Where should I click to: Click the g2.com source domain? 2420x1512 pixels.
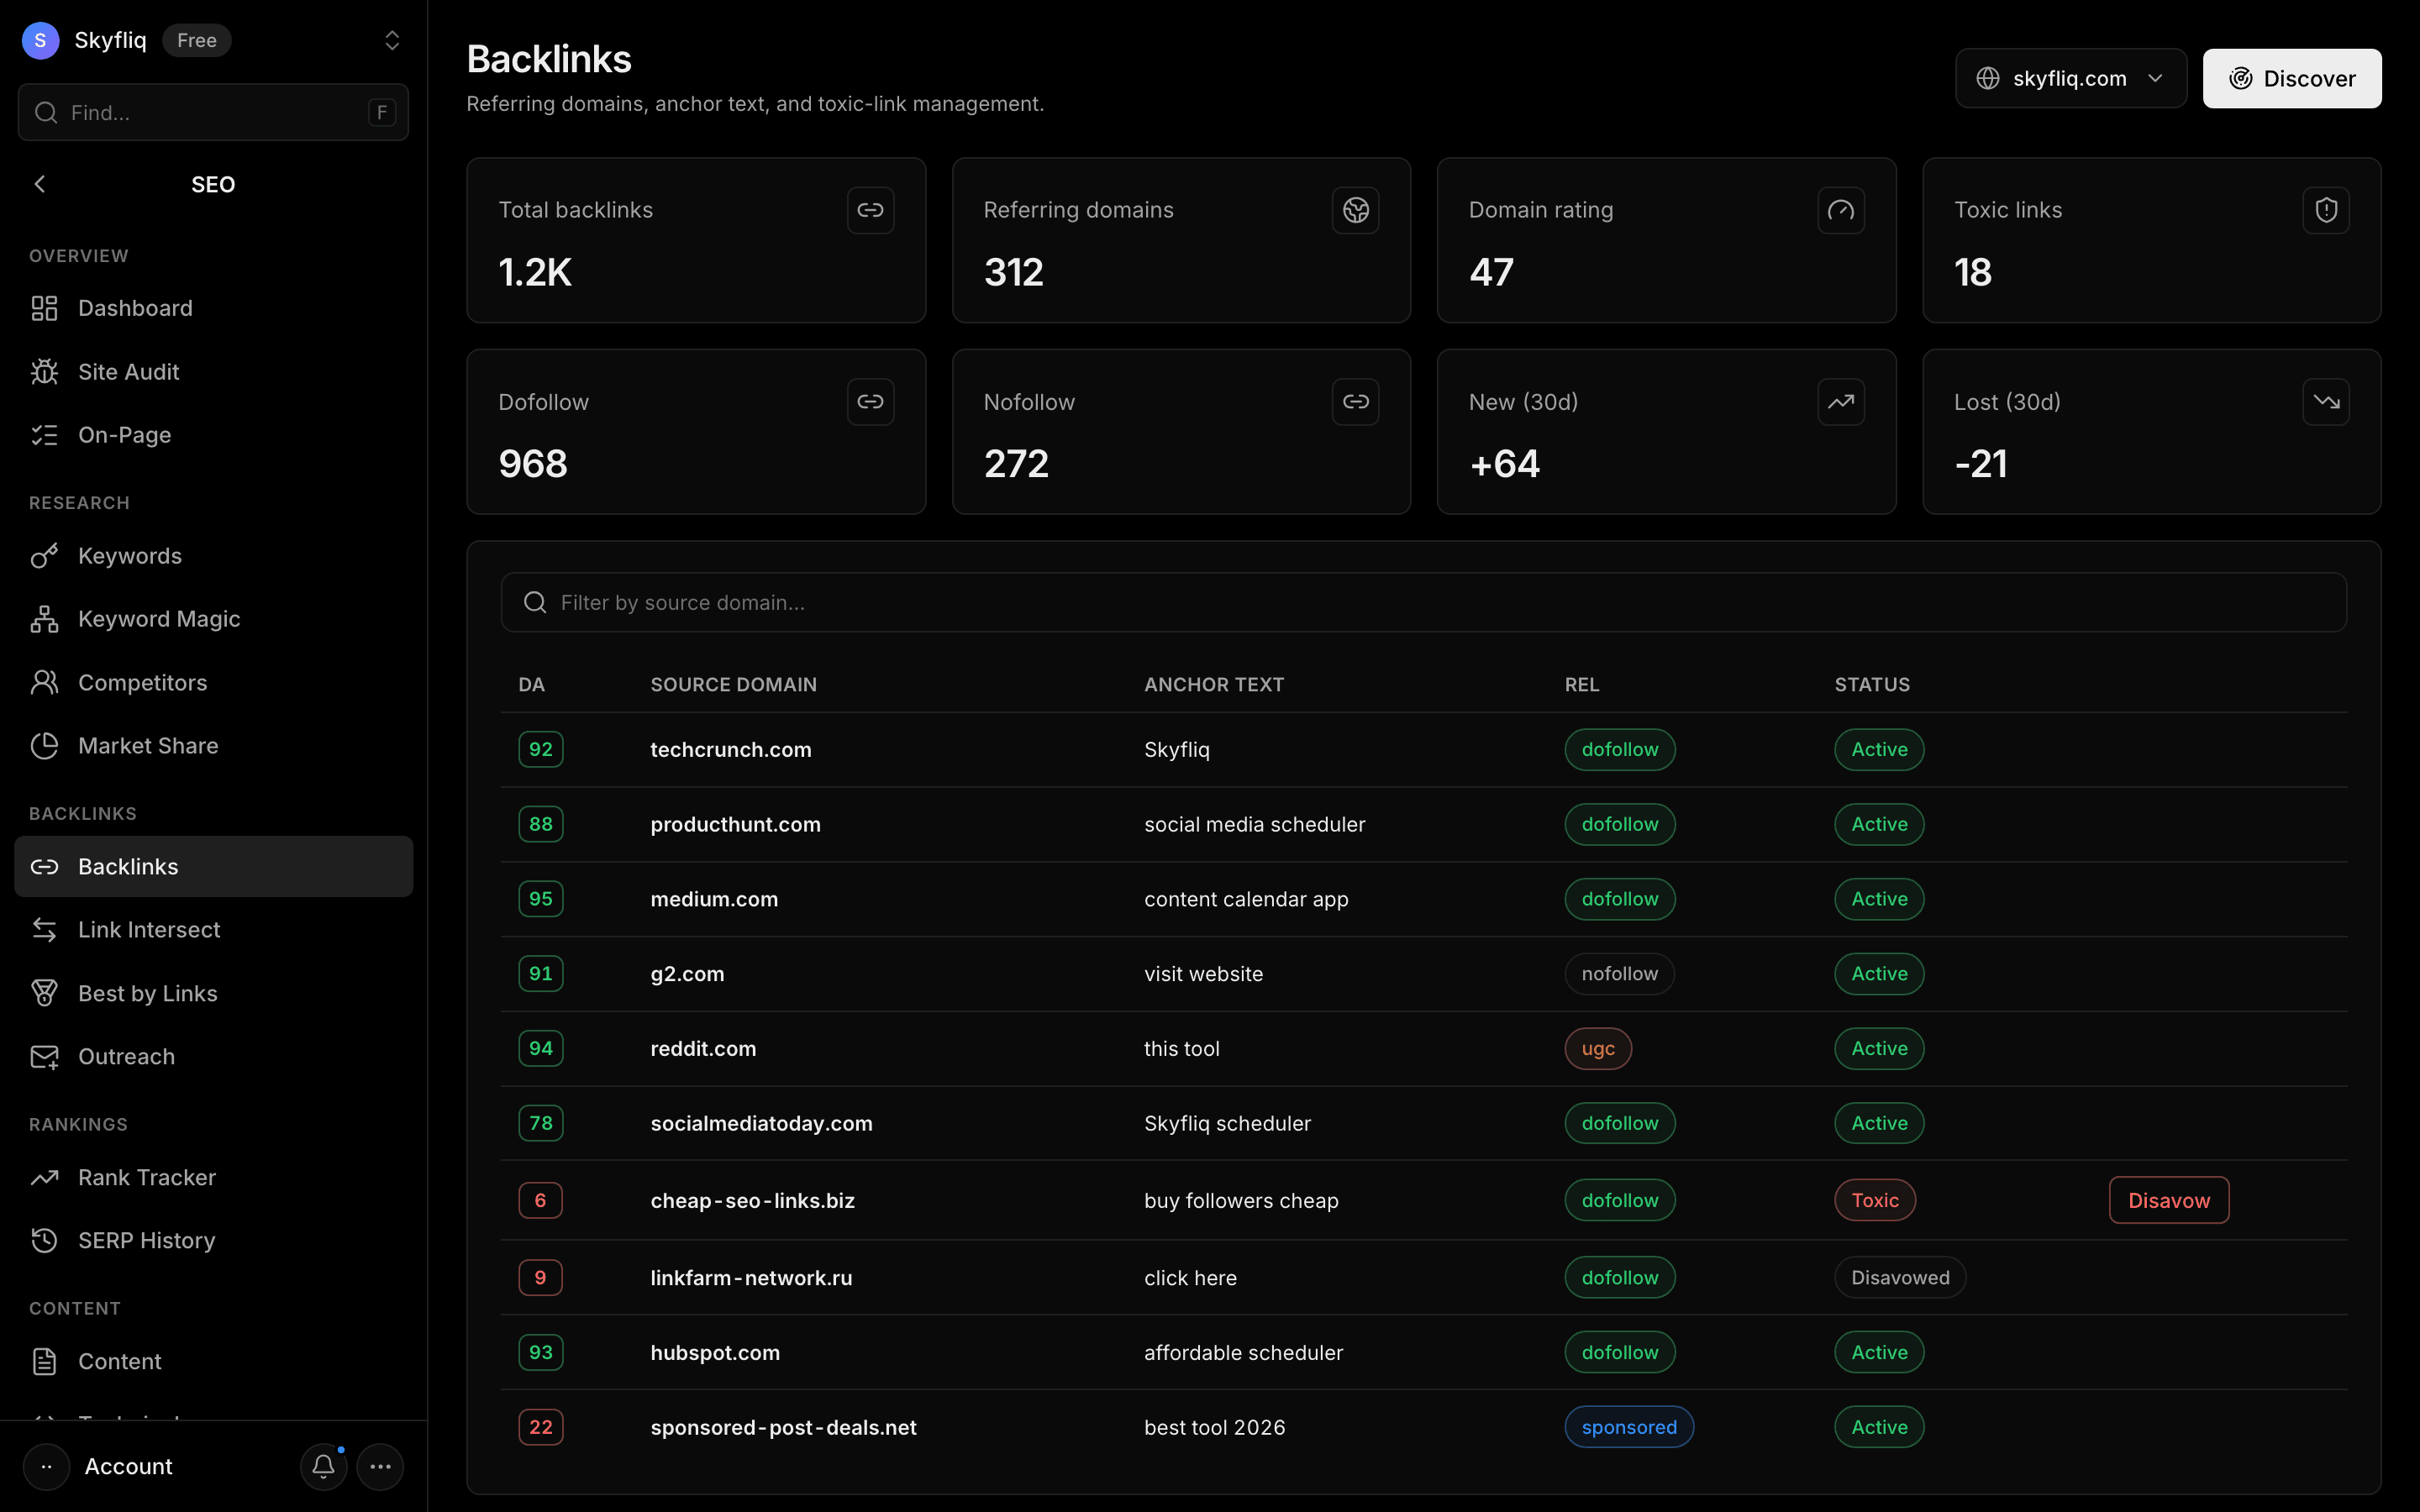tap(687, 974)
